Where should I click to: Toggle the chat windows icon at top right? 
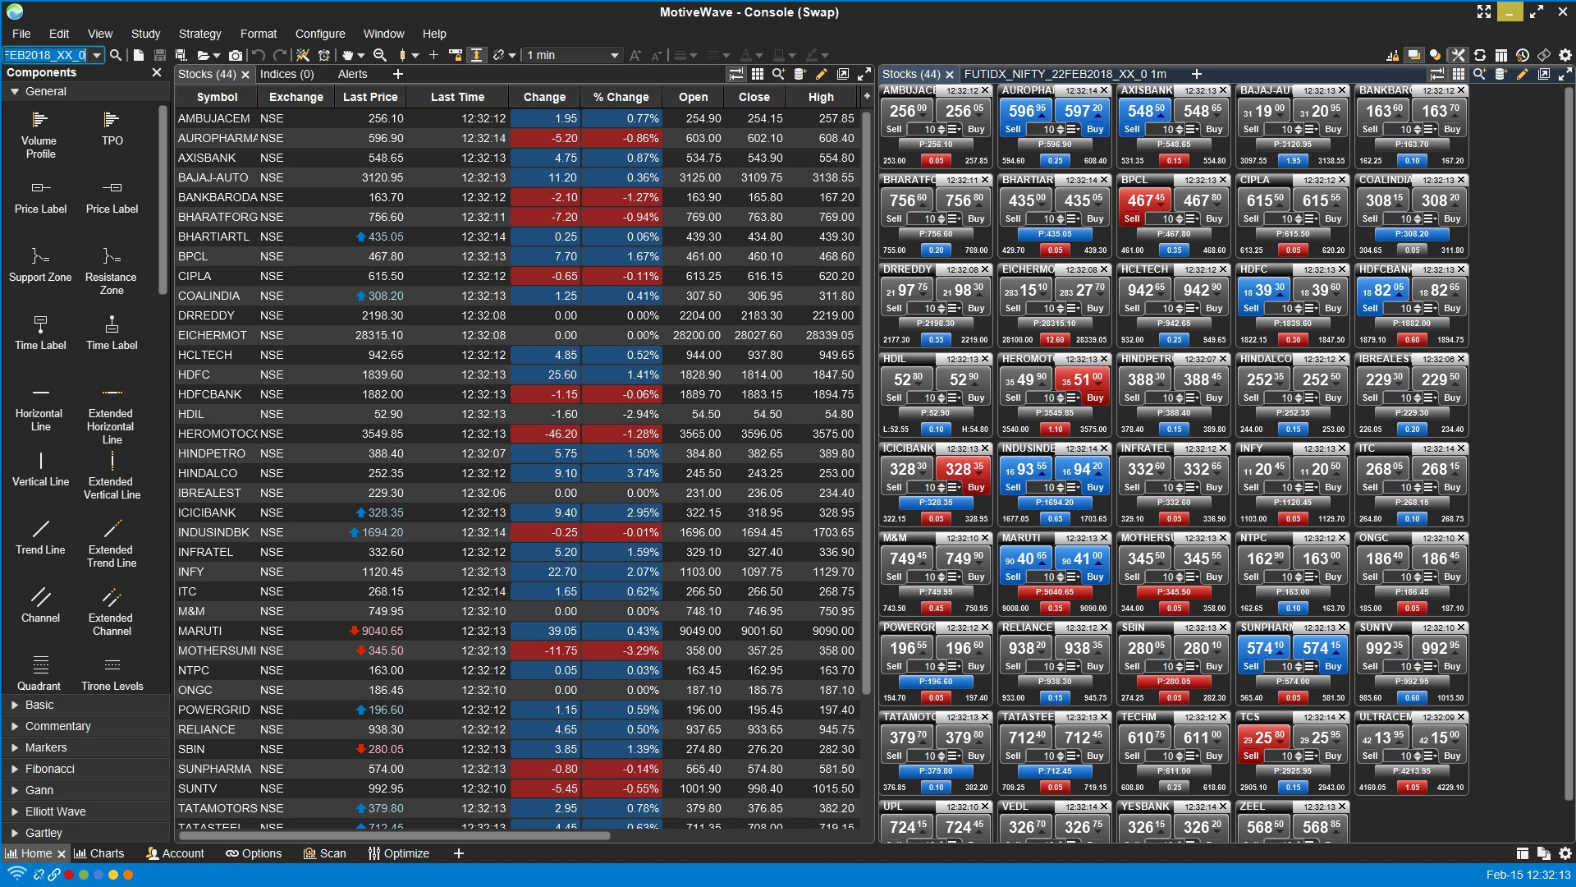(x=1413, y=55)
